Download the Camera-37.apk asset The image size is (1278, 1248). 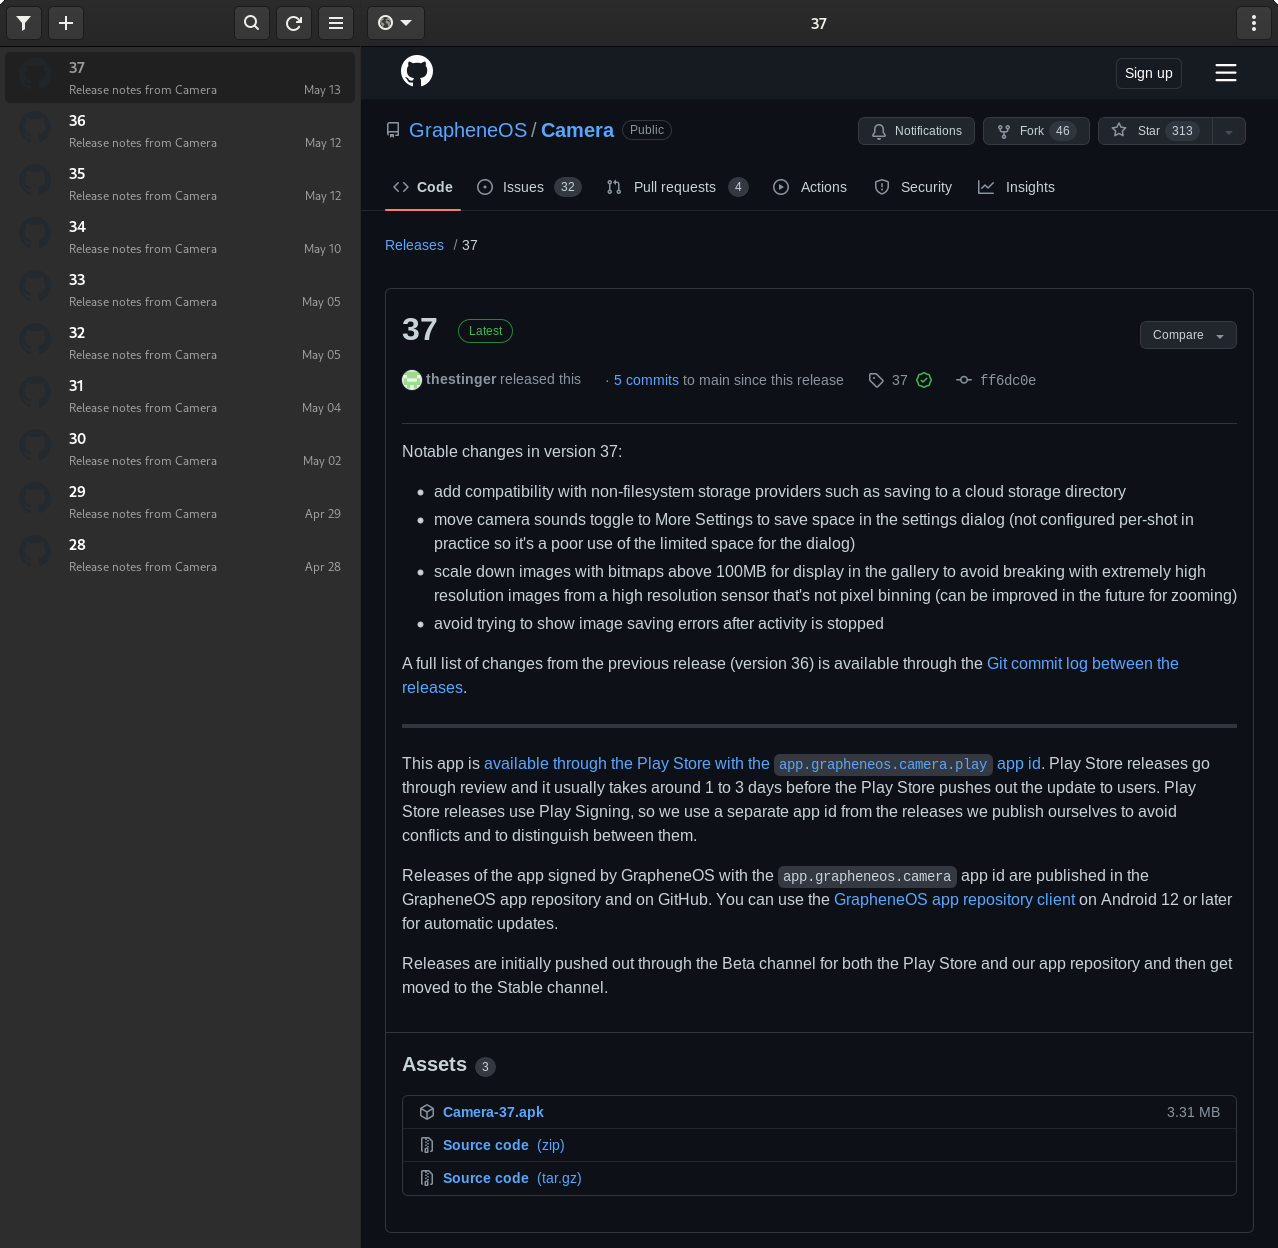(493, 1112)
